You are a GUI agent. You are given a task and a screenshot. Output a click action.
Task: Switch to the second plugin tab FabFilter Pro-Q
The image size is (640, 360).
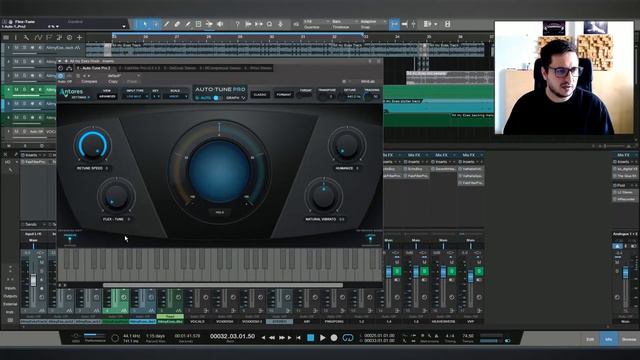click(x=140, y=68)
